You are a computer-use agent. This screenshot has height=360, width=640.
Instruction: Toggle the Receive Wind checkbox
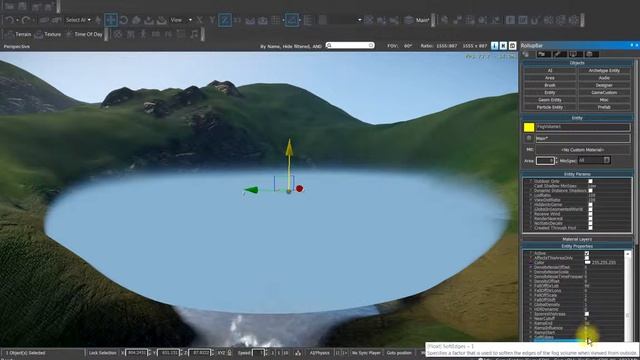pos(590,214)
